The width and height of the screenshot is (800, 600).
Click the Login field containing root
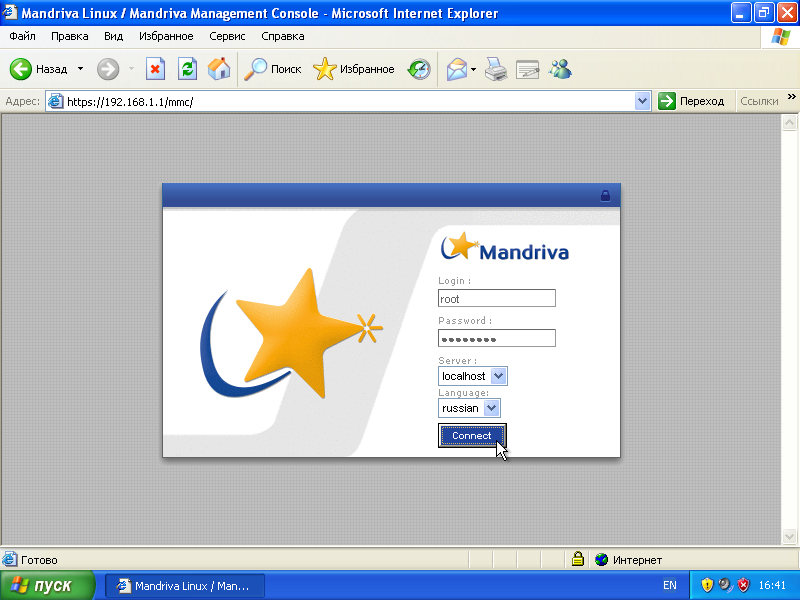(x=496, y=298)
